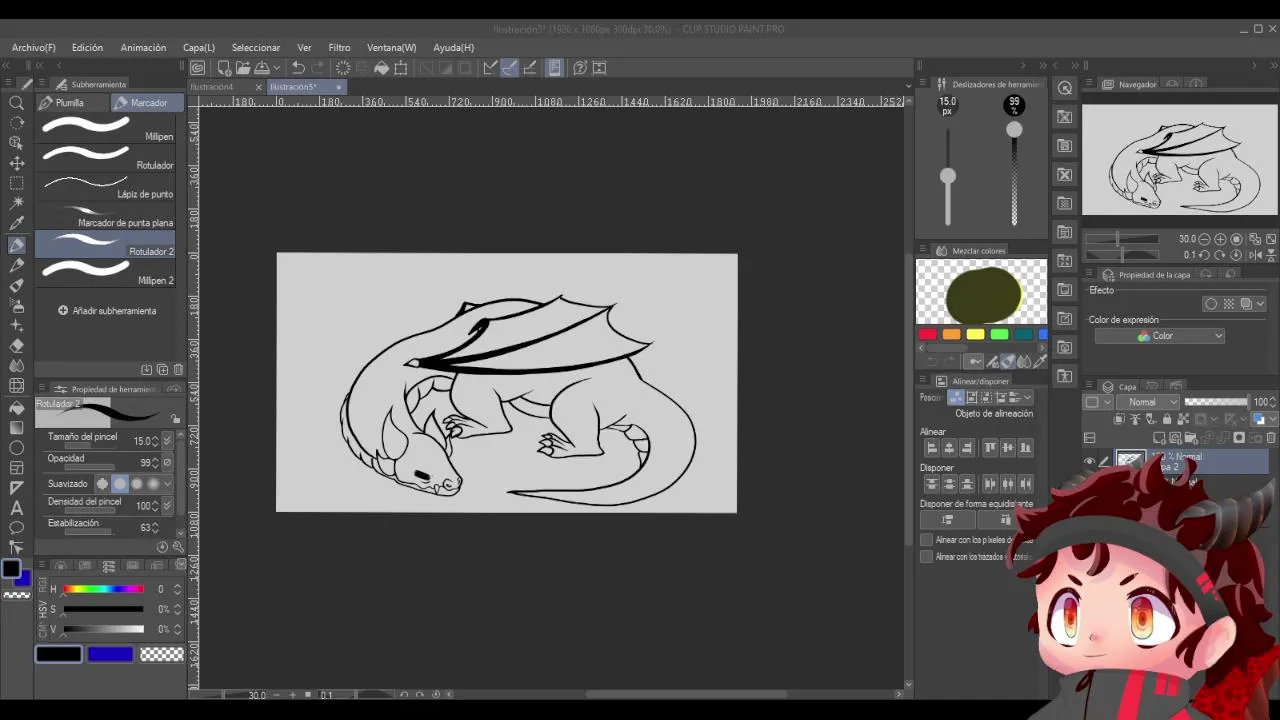Select the Balloon tool
This screenshot has width=1280, height=720.
[x=17, y=528]
